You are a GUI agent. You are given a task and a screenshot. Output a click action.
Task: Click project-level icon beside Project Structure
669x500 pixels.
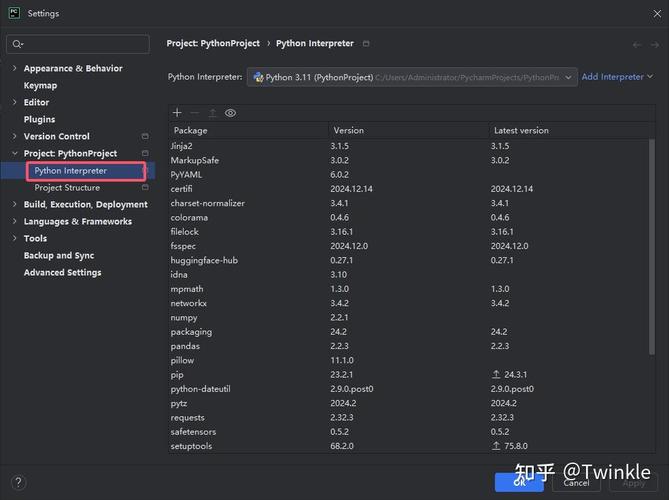click(145, 187)
